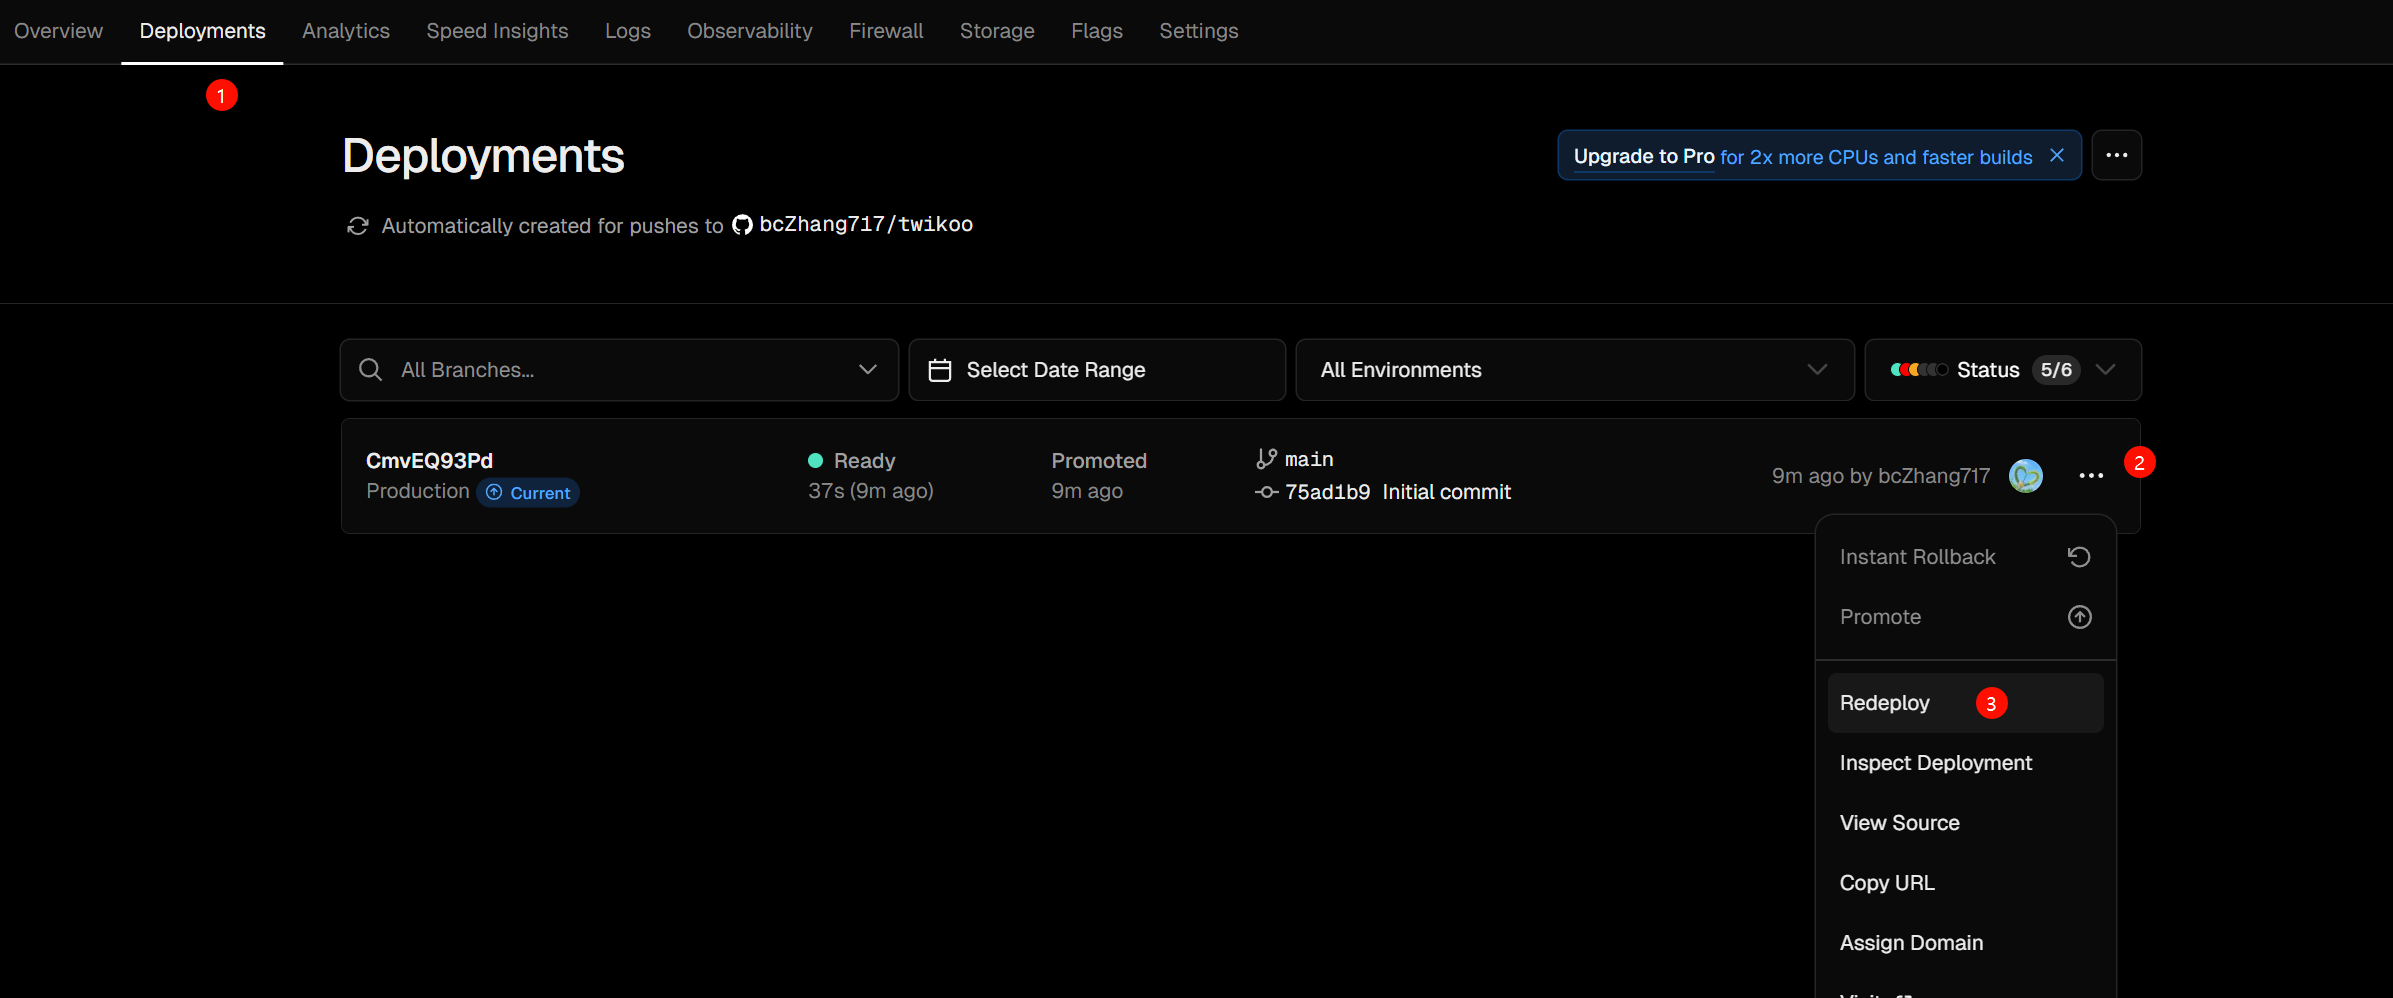2393x998 pixels.
Task: Switch to the Analytics tab
Action: pos(346,31)
